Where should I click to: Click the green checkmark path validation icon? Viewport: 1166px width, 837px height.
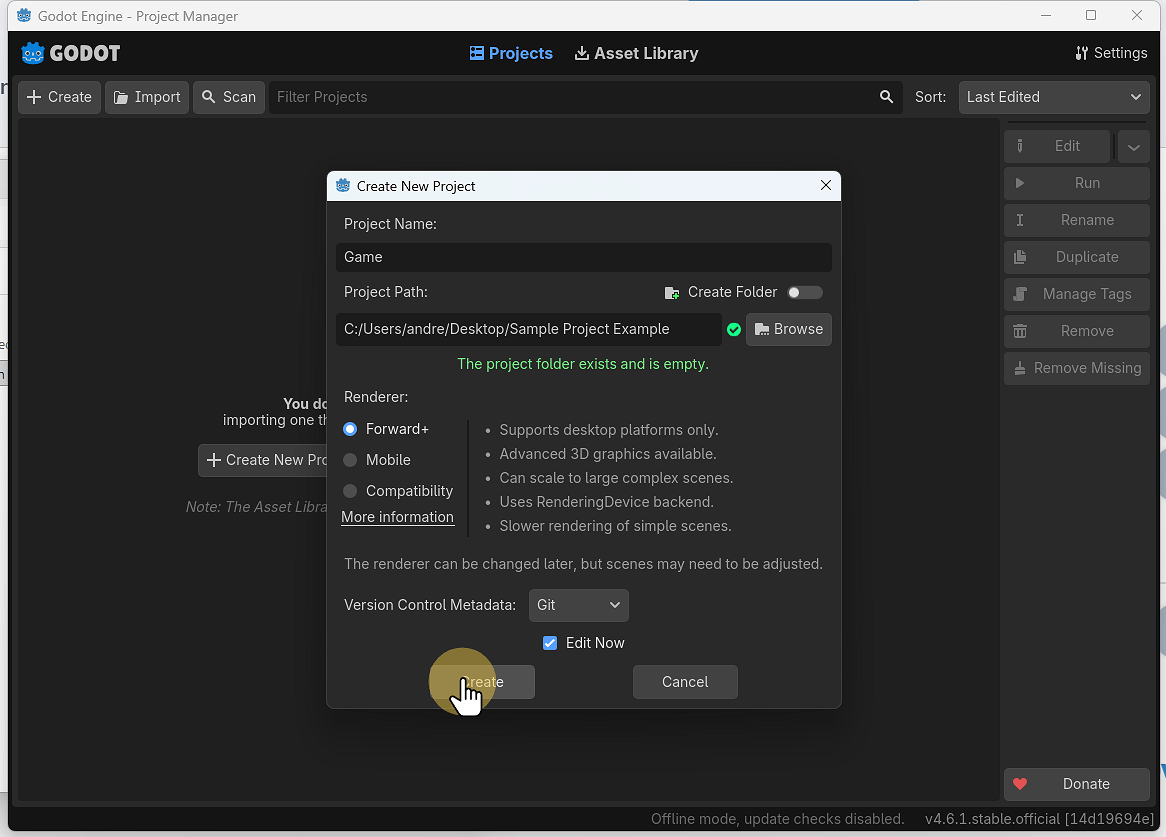[734, 329]
